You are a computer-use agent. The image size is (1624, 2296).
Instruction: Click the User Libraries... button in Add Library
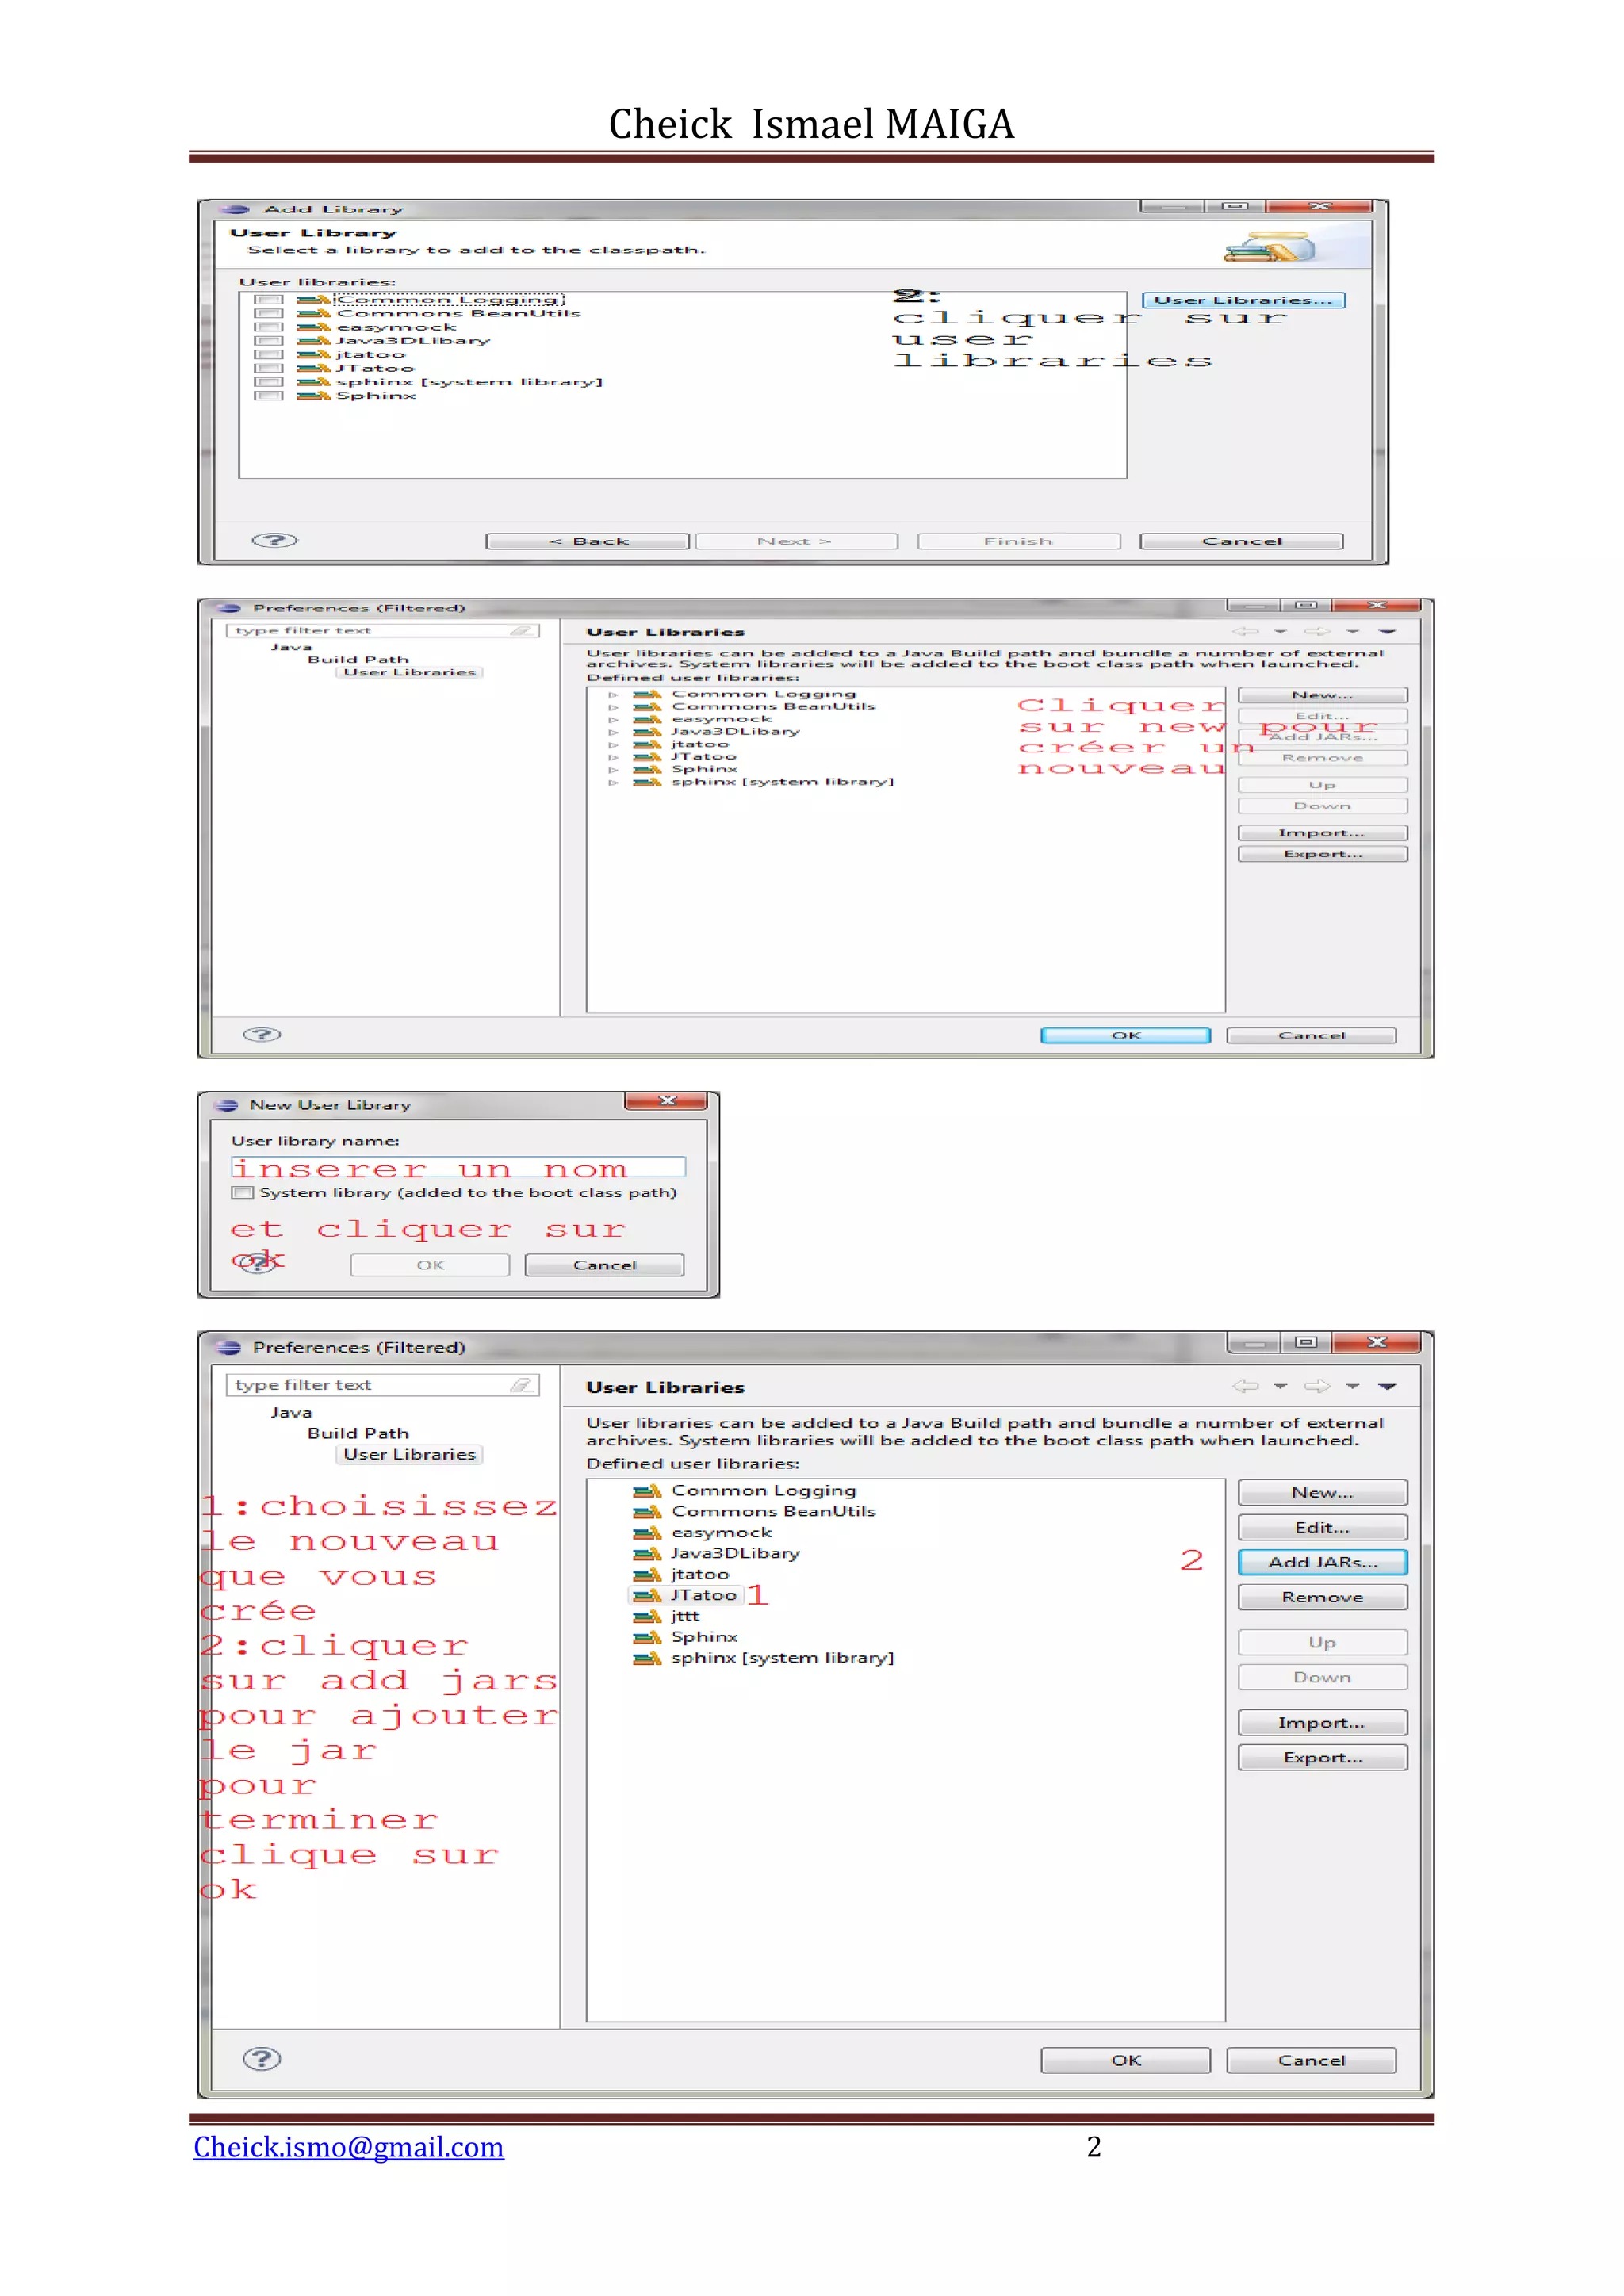click(x=1243, y=300)
